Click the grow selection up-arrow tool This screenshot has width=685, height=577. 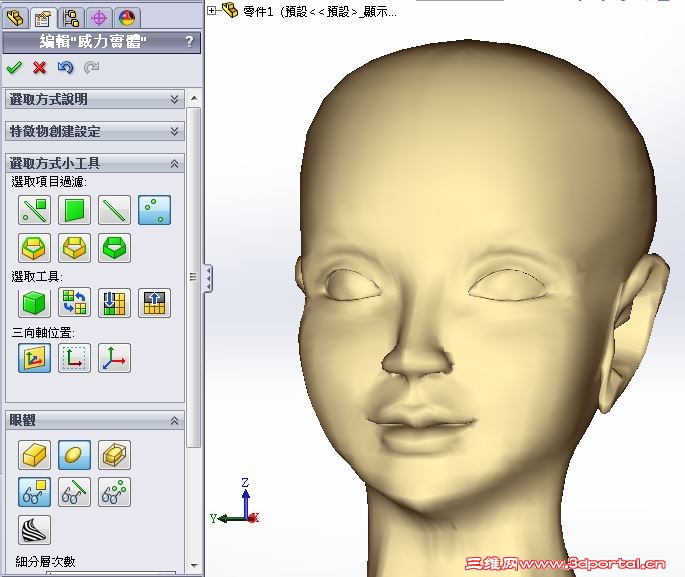(x=154, y=302)
